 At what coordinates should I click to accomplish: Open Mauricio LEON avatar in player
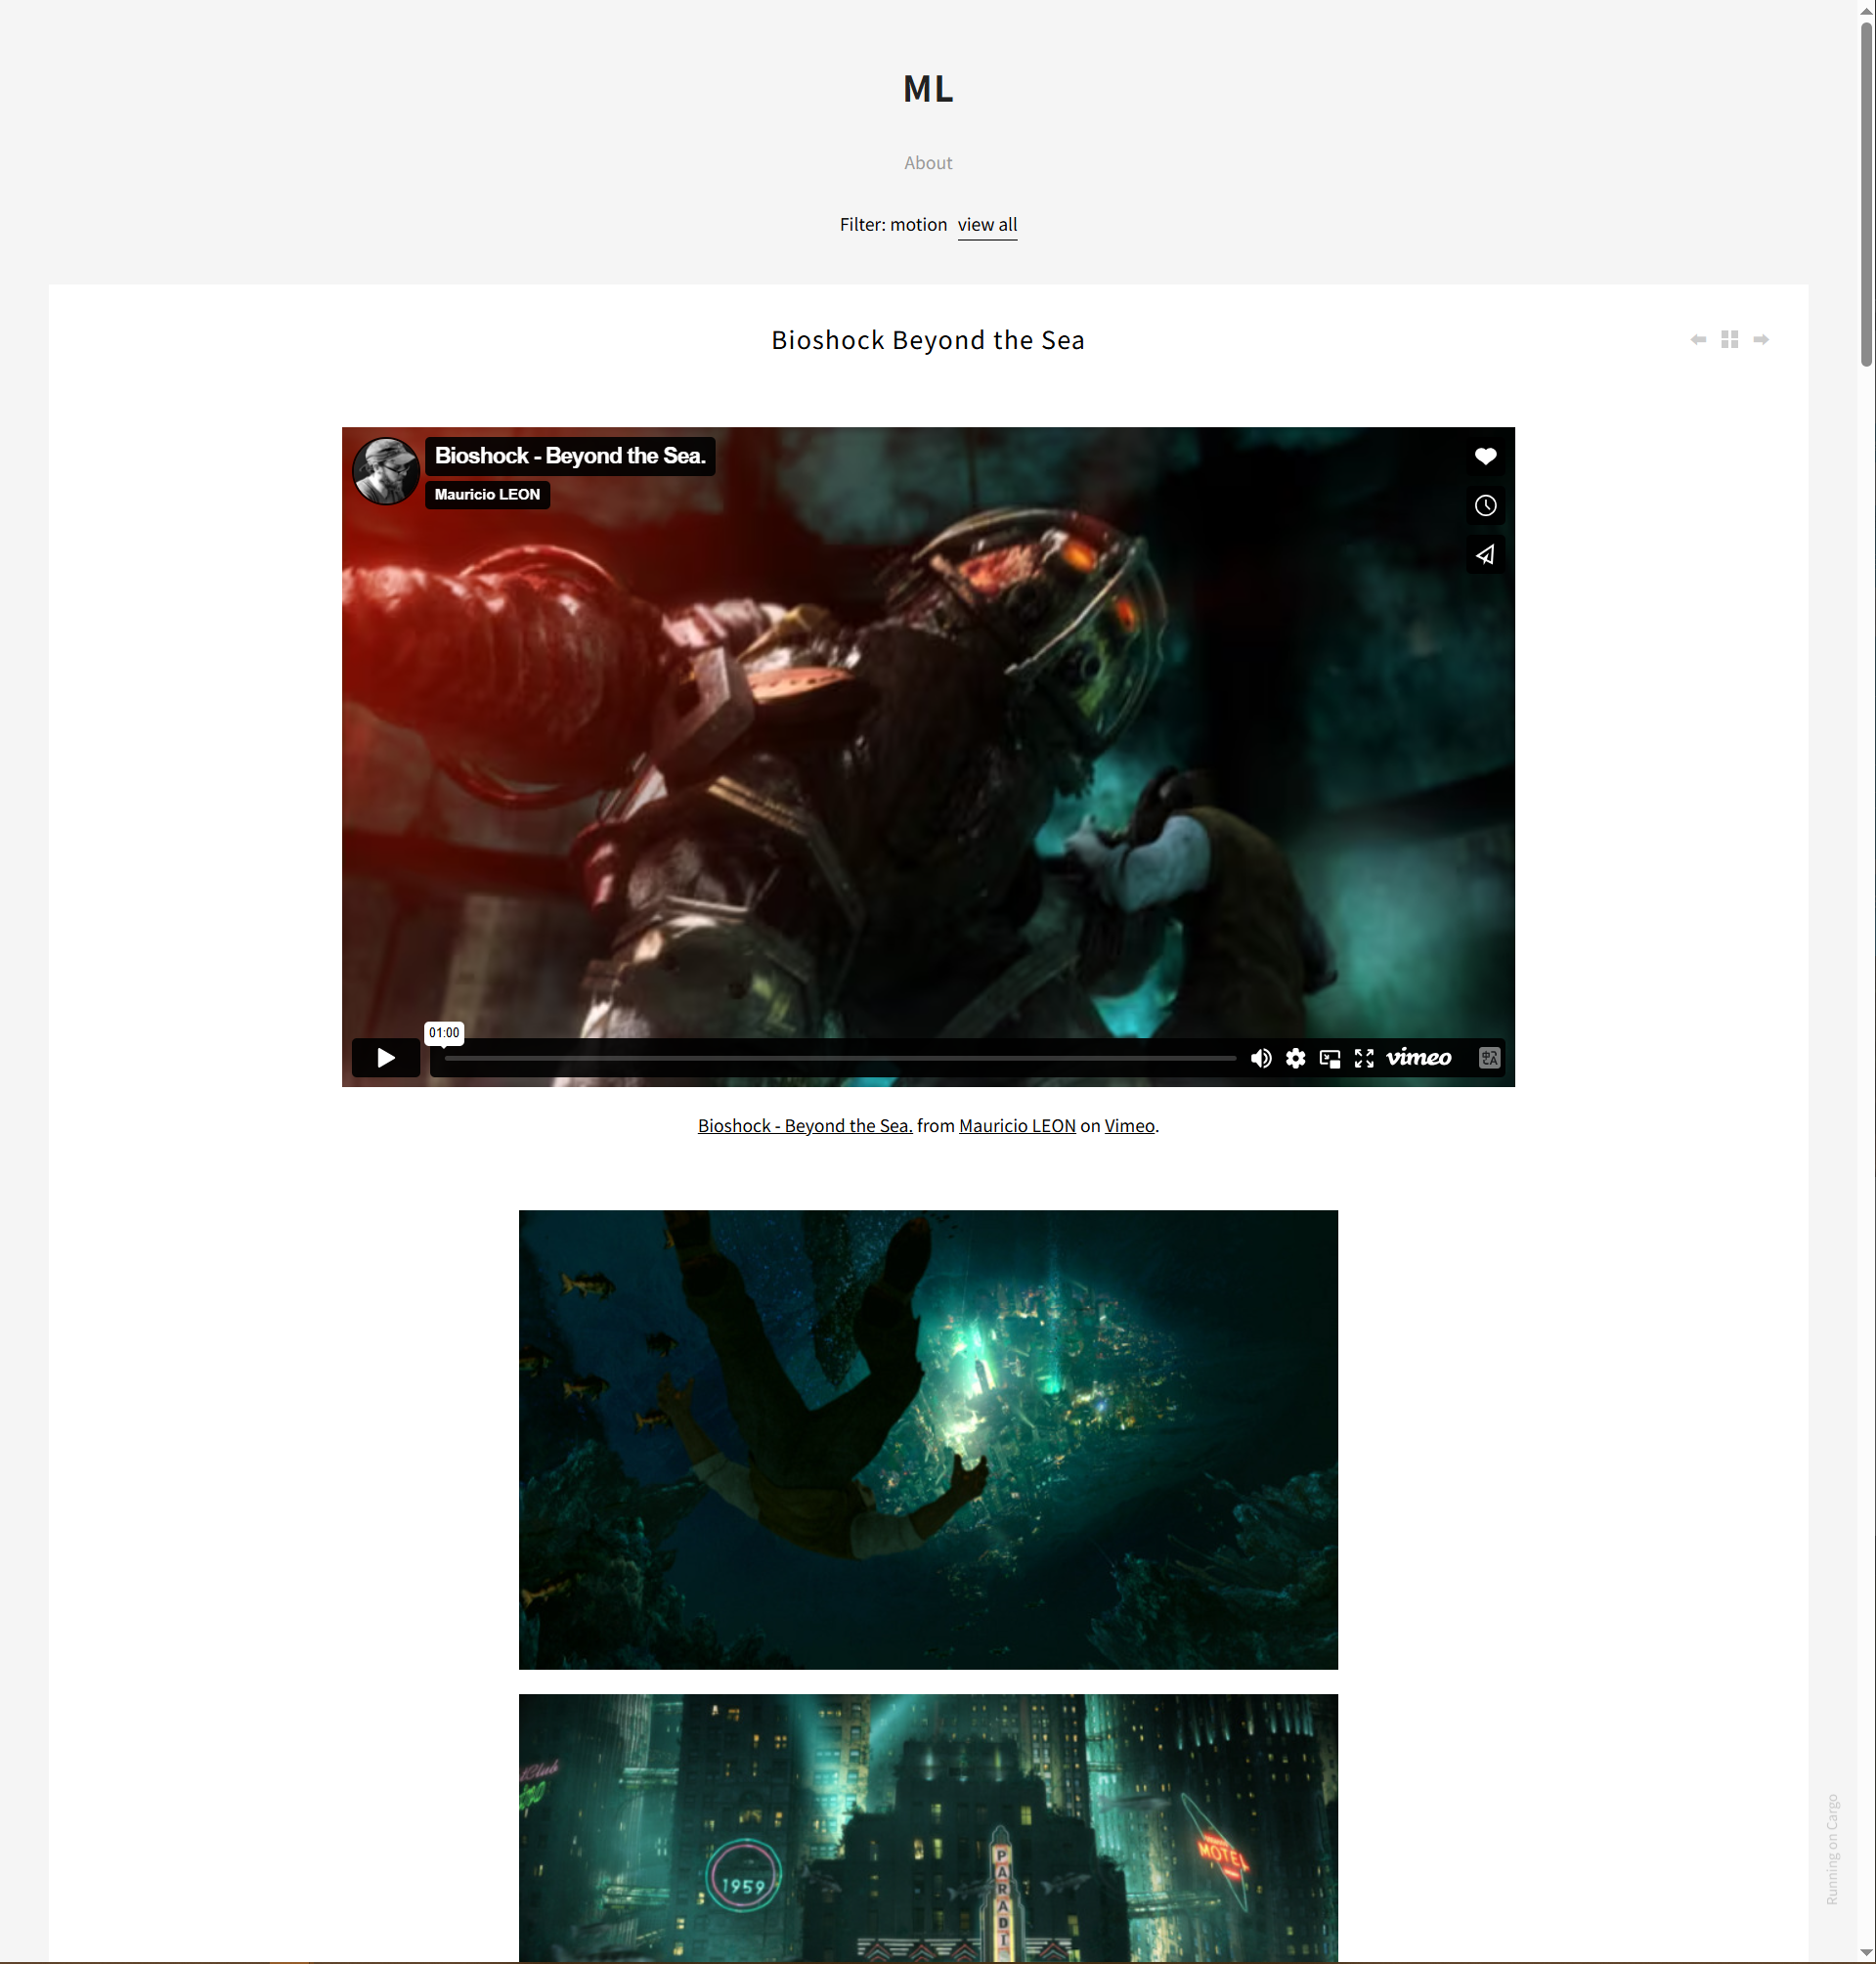(385, 470)
